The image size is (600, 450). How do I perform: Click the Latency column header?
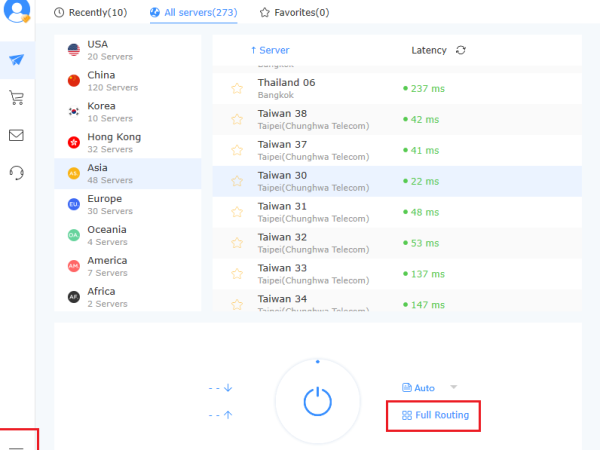[x=429, y=50]
